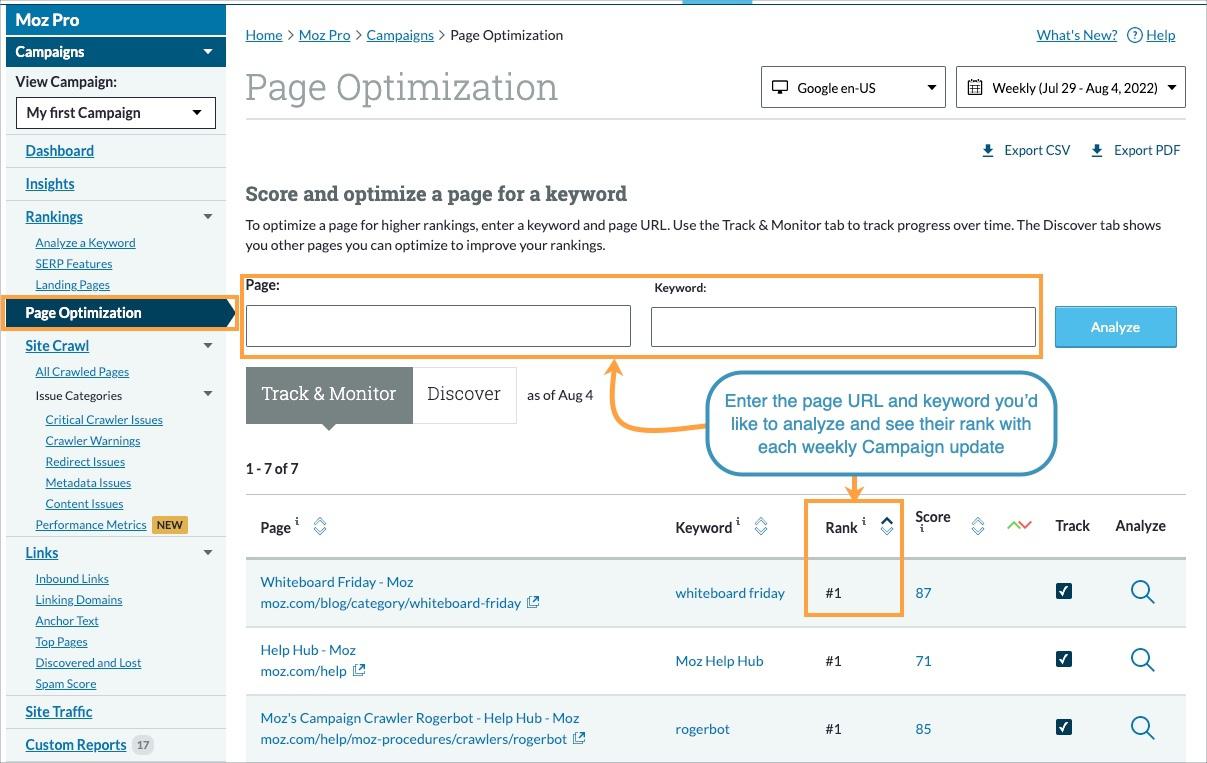
Task: Click the Analyze button
Action: tap(1115, 326)
